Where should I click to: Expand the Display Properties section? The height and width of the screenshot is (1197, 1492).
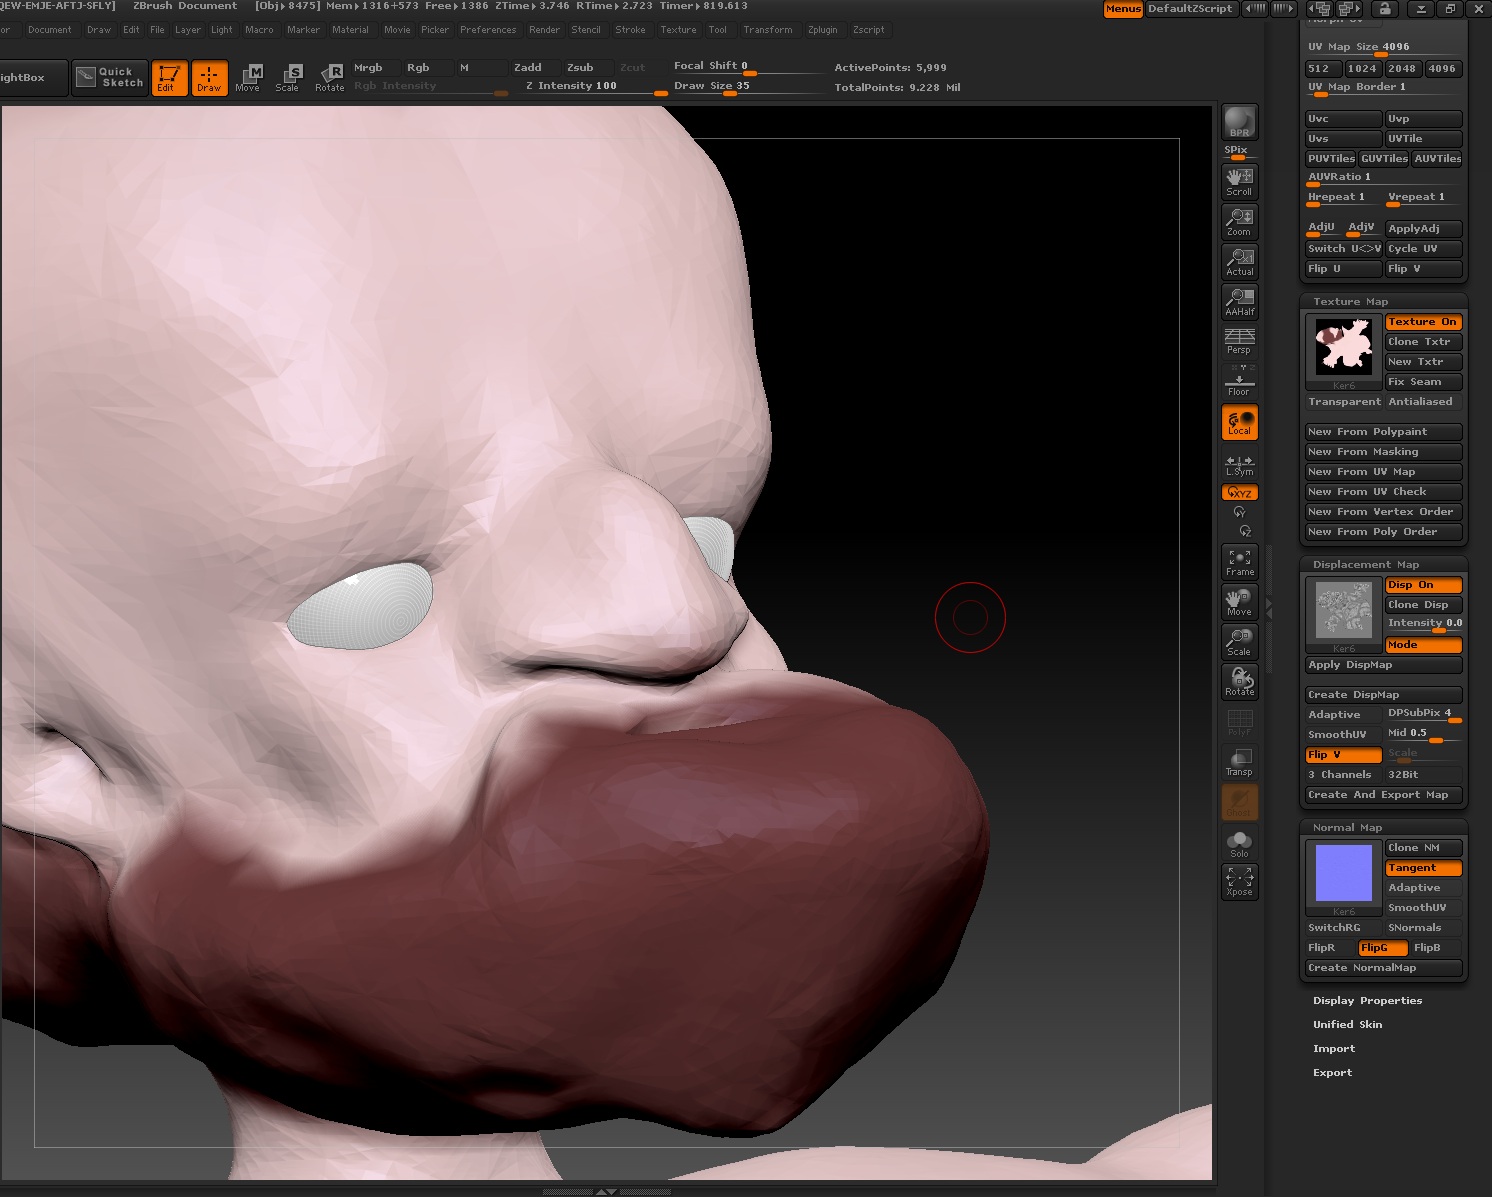coord(1367,1000)
